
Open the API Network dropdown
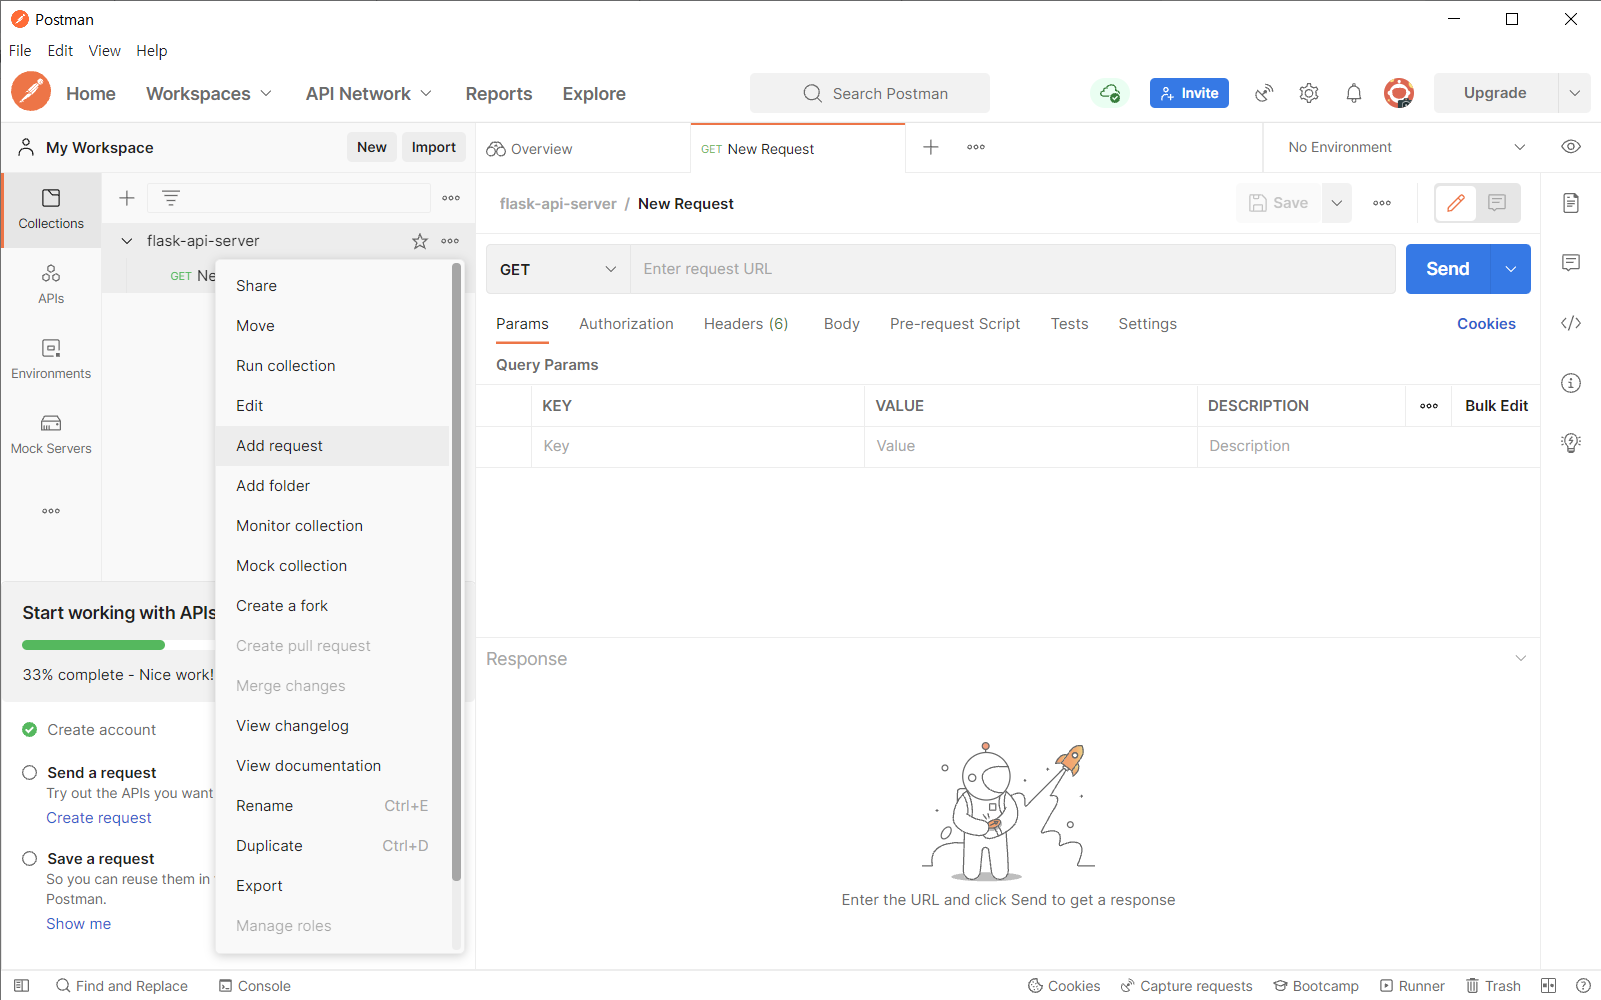click(369, 93)
